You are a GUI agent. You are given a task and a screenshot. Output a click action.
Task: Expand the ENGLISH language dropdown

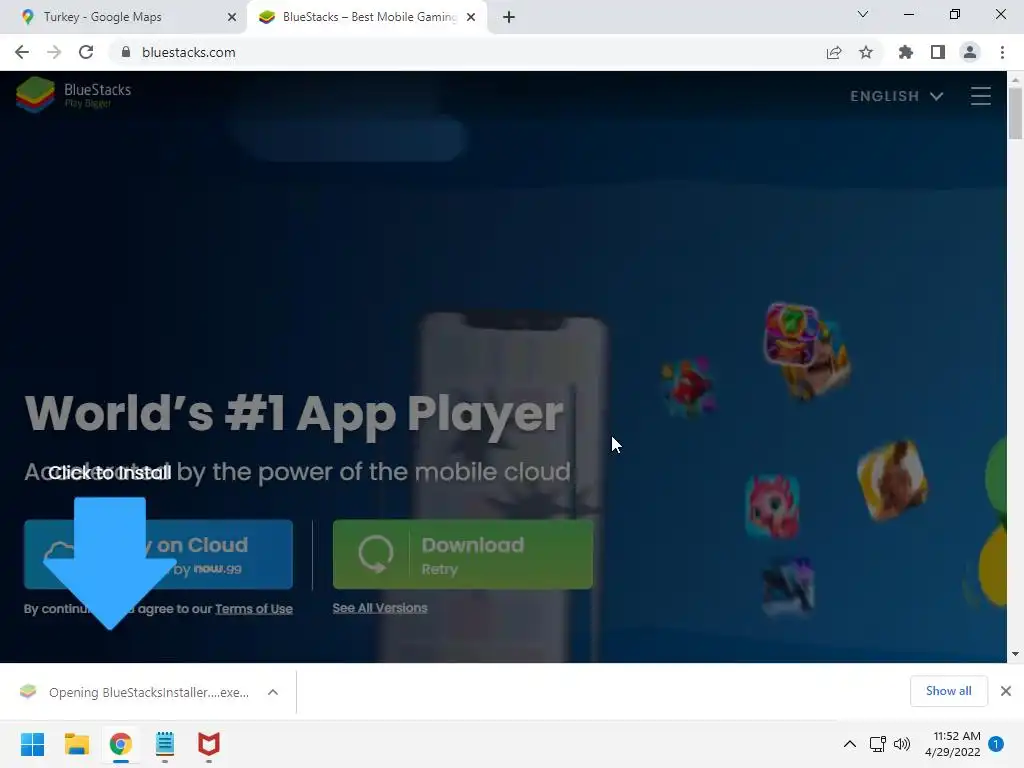[x=897, y=96]
